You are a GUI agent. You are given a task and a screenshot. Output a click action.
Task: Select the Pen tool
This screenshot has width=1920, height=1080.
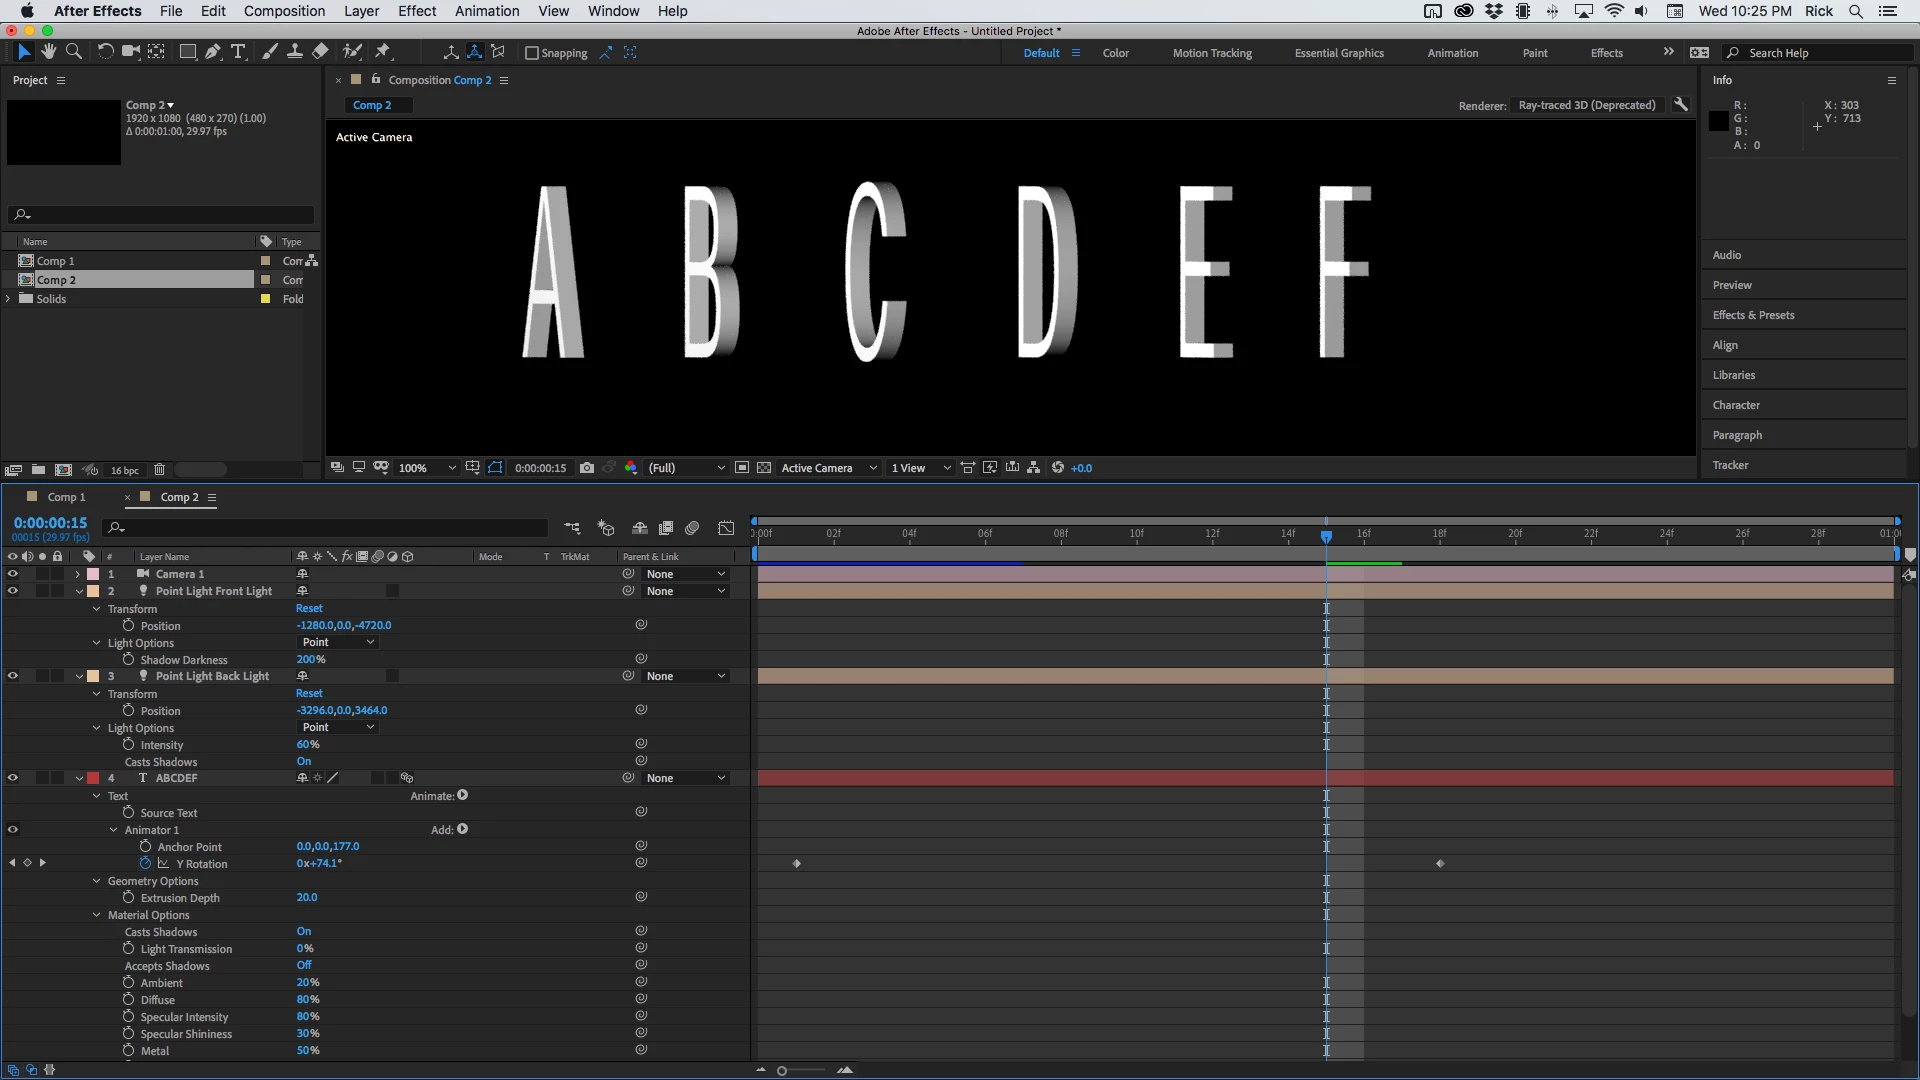pos(212,52)
